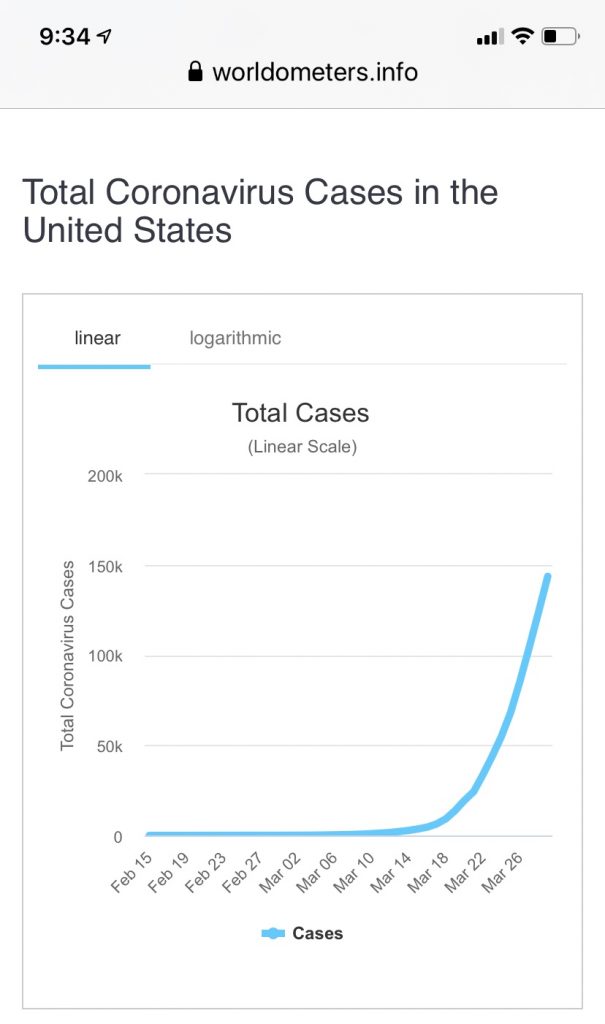Click the 50k y-axis label
This screenshot has width=605, height=1024.
point(108,746)
